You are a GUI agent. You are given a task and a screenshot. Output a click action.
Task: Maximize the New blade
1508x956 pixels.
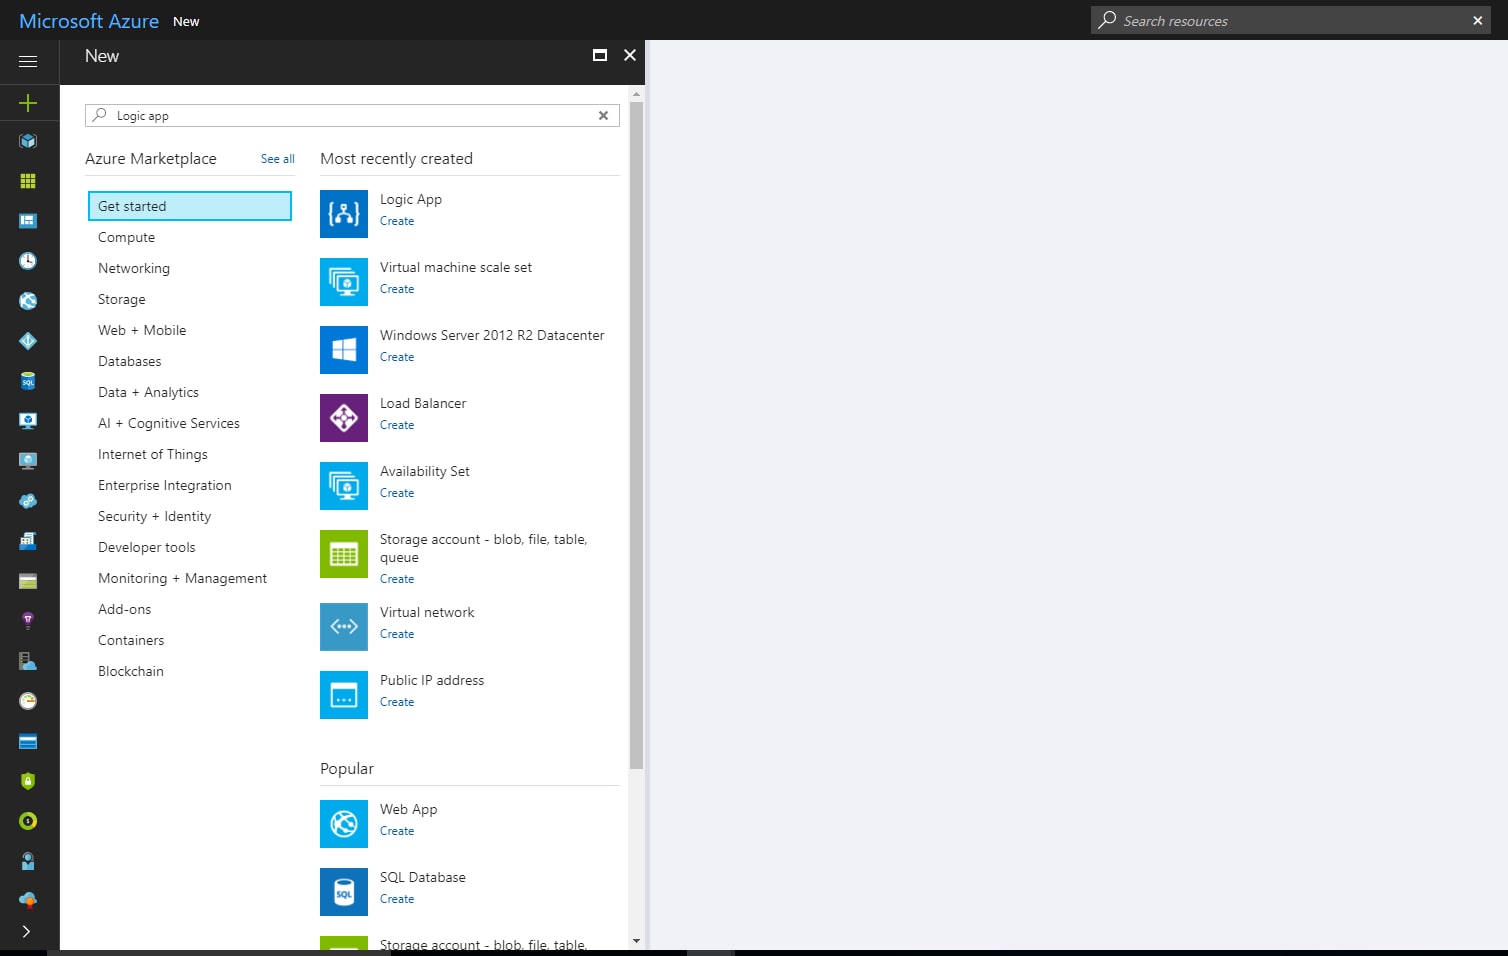pos(600,55)
